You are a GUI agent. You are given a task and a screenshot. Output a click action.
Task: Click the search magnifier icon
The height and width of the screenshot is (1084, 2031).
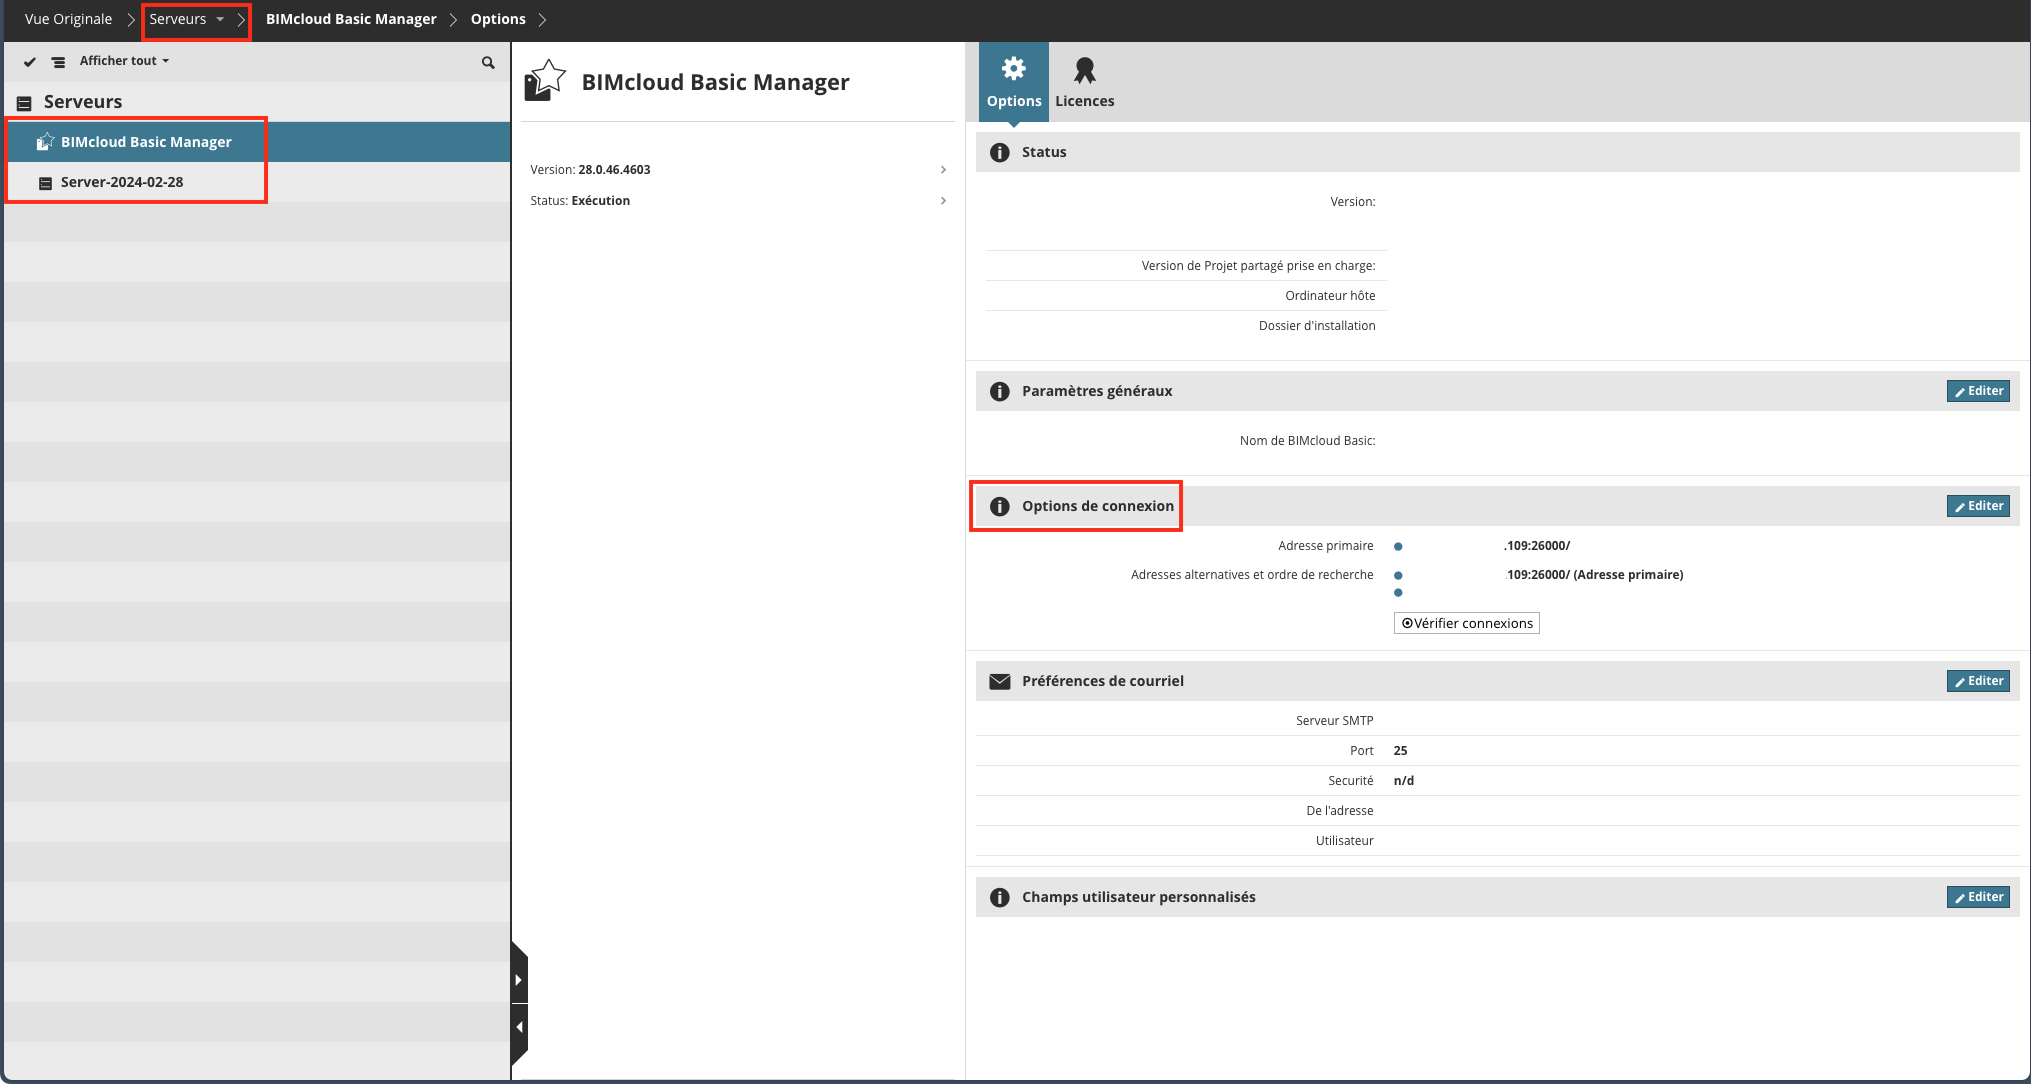click(x=488, y=63)
